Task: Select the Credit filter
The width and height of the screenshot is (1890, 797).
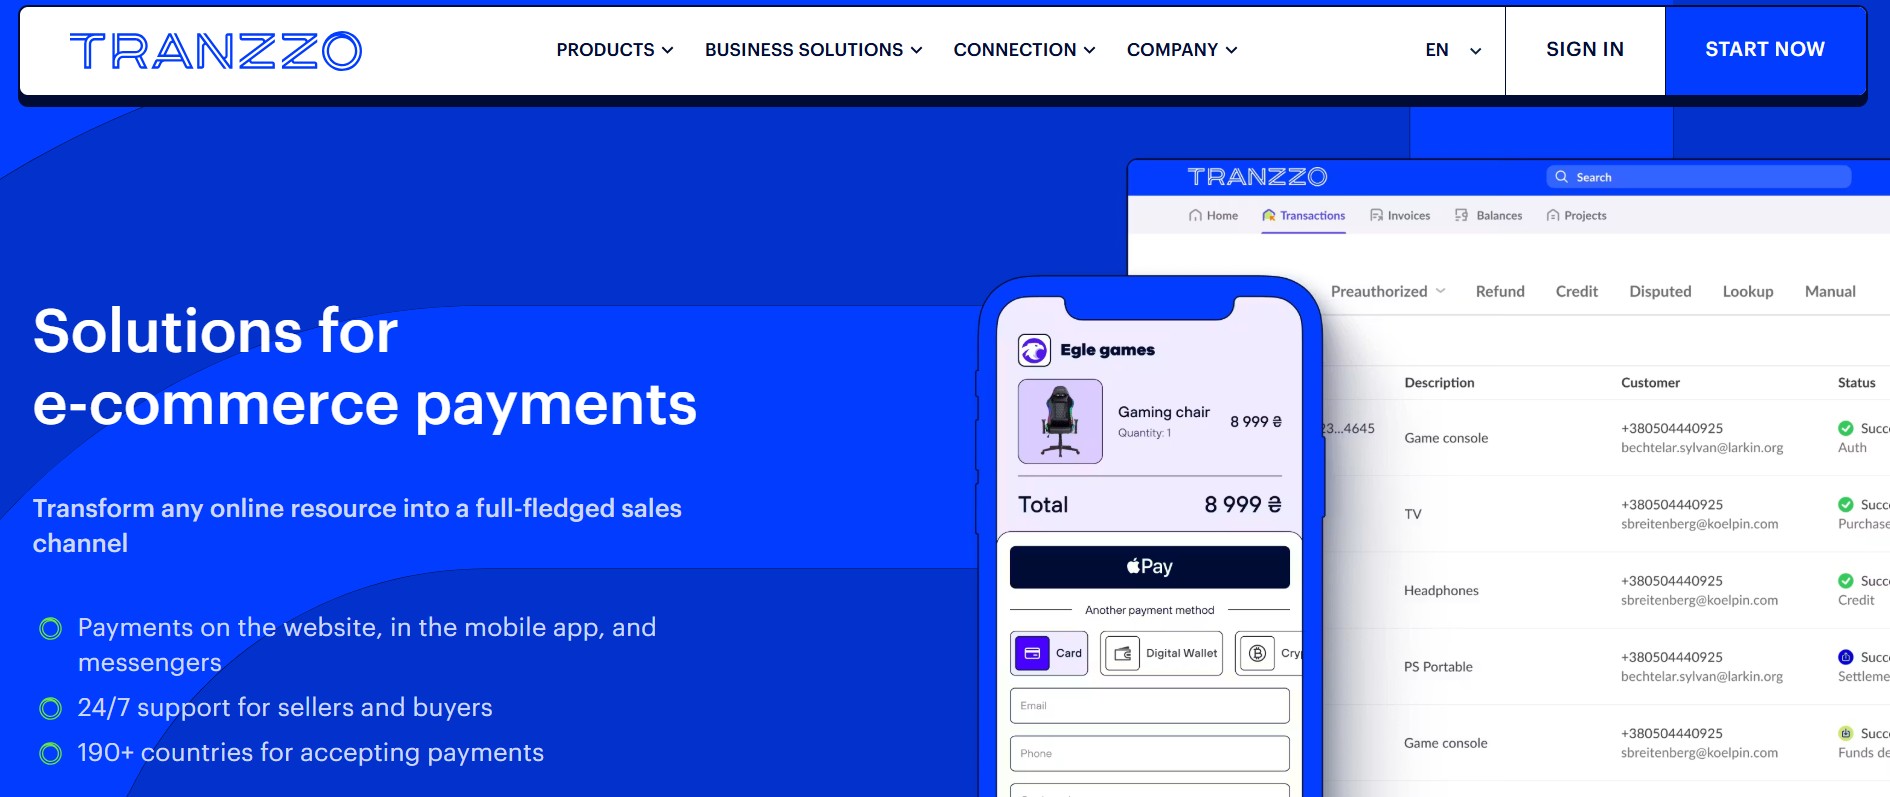Action: pos(1577,291)
